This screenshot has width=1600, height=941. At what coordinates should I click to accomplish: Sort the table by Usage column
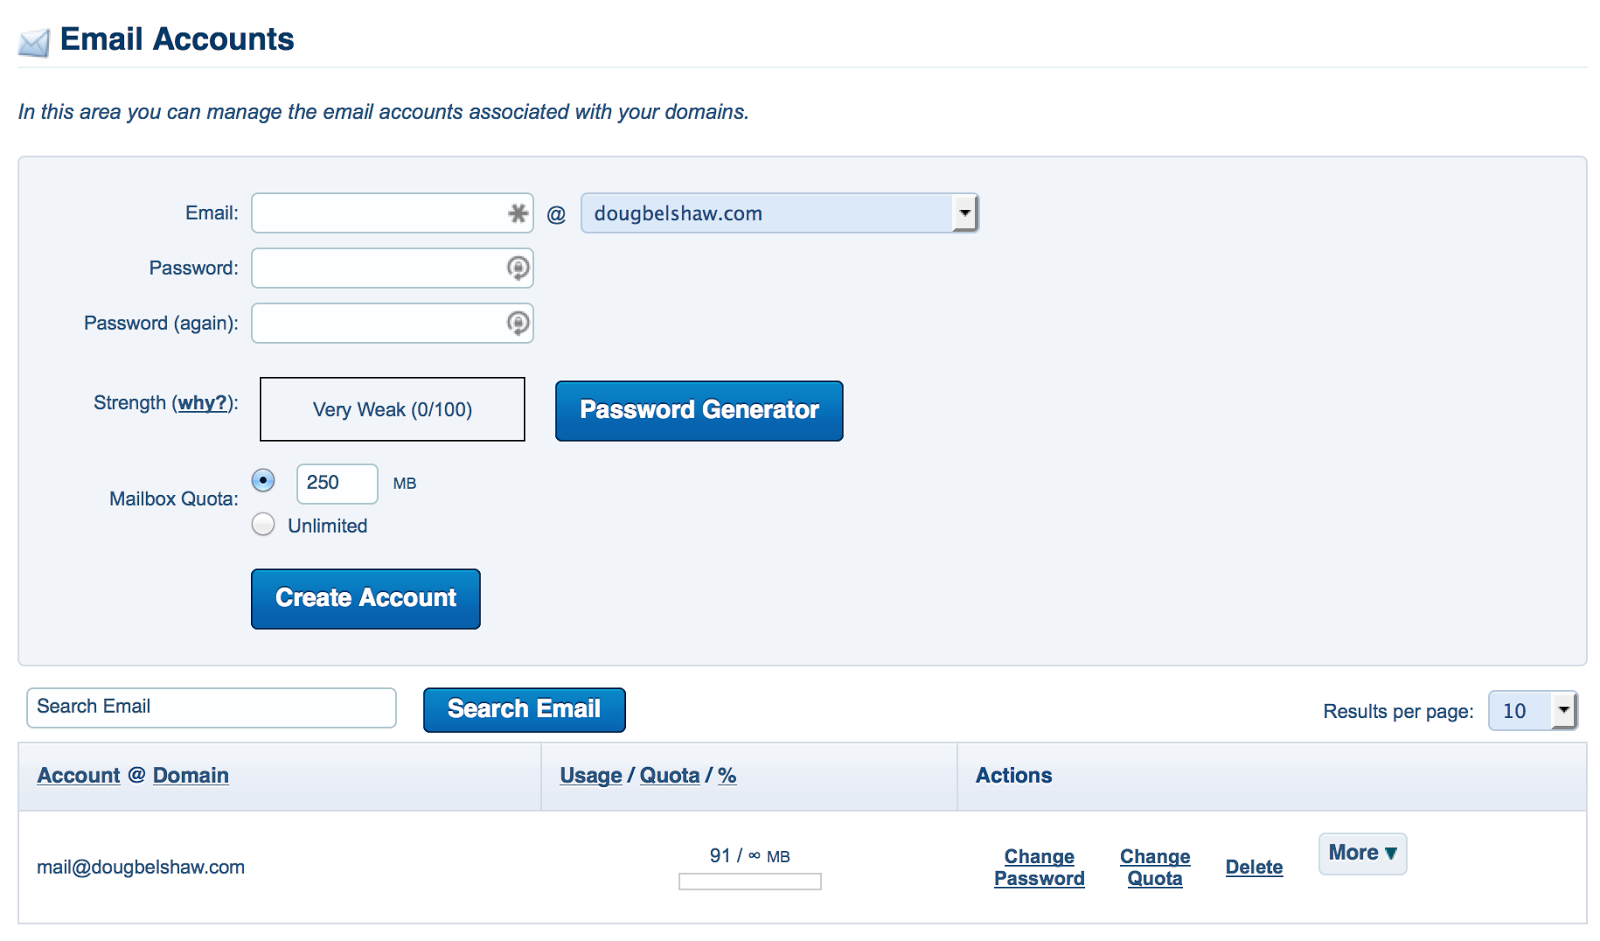point(590,775)
